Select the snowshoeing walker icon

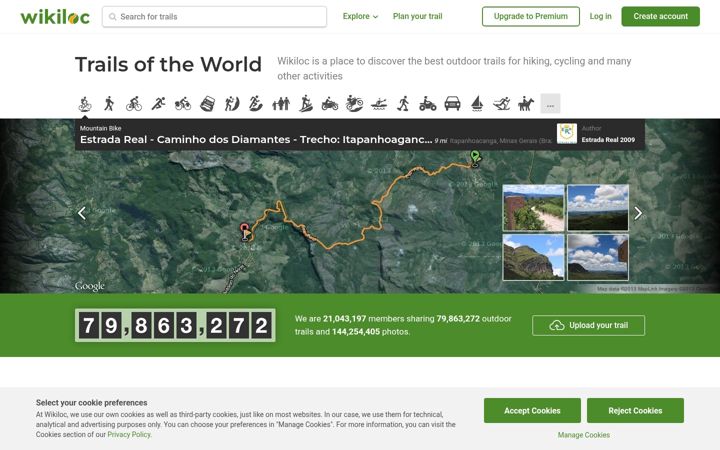404,104
